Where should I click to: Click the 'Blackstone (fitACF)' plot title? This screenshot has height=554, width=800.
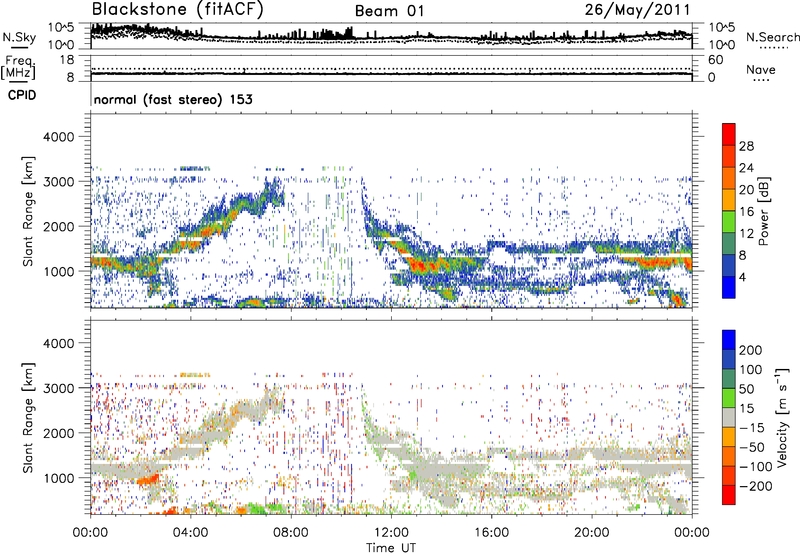(x=177, y=10)
